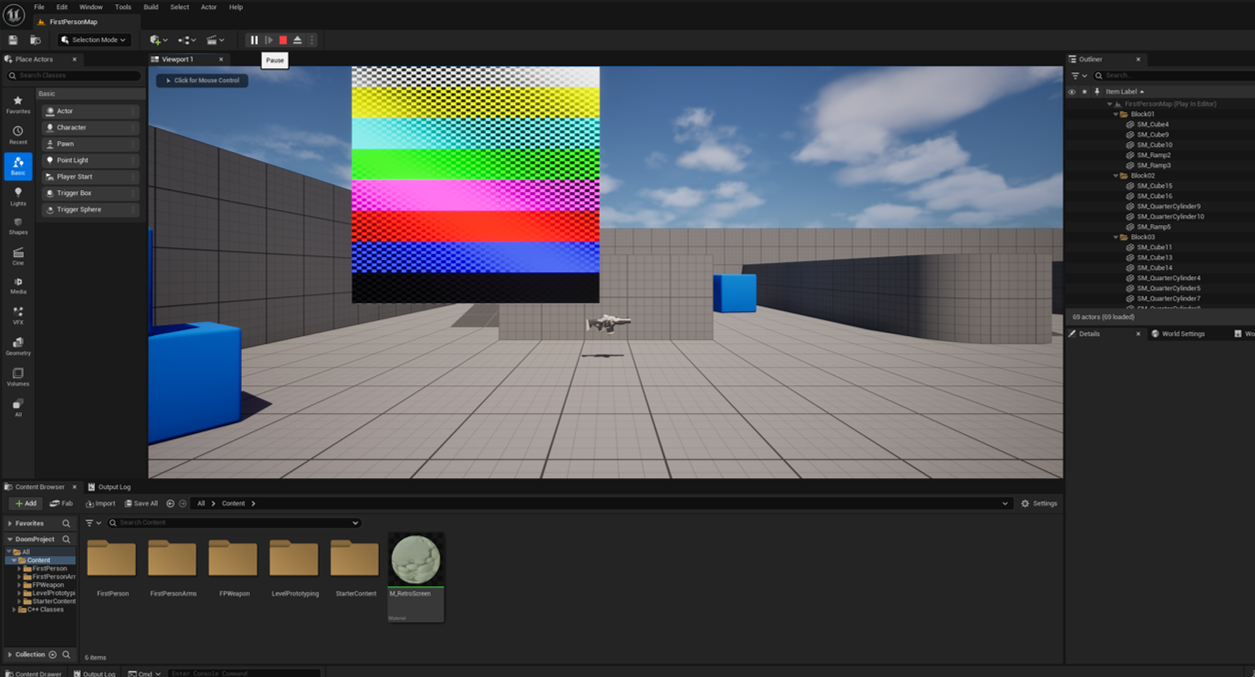Click Save All in Content Browser
The height and width of the screenshot is (677, 1255).
pos(140,503)
